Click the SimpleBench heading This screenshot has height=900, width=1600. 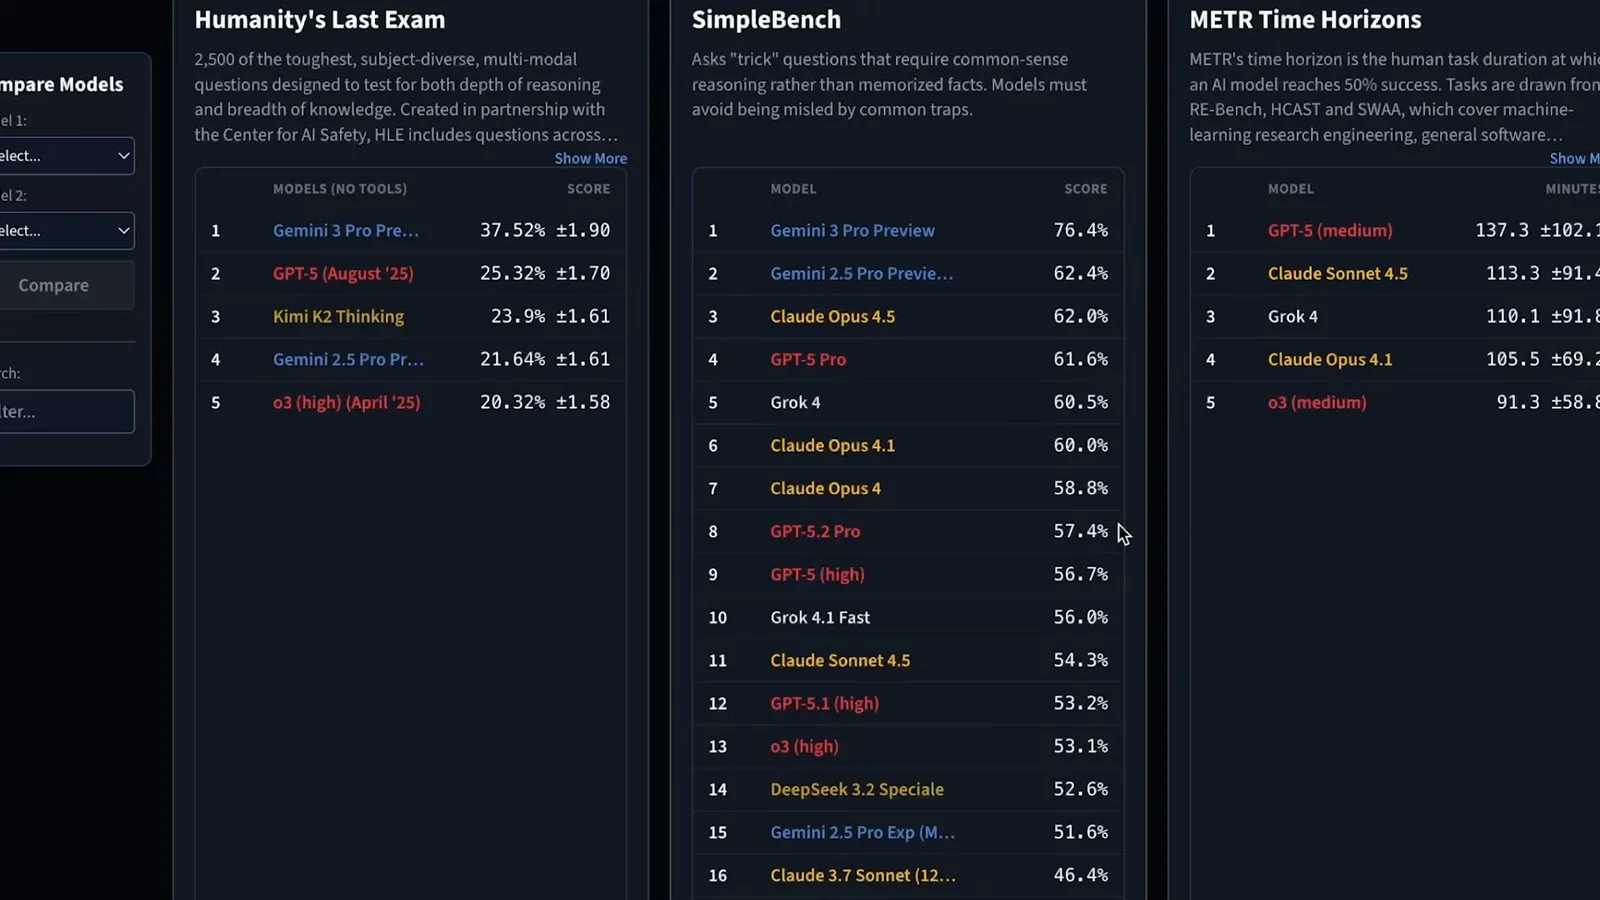[766, 20]
